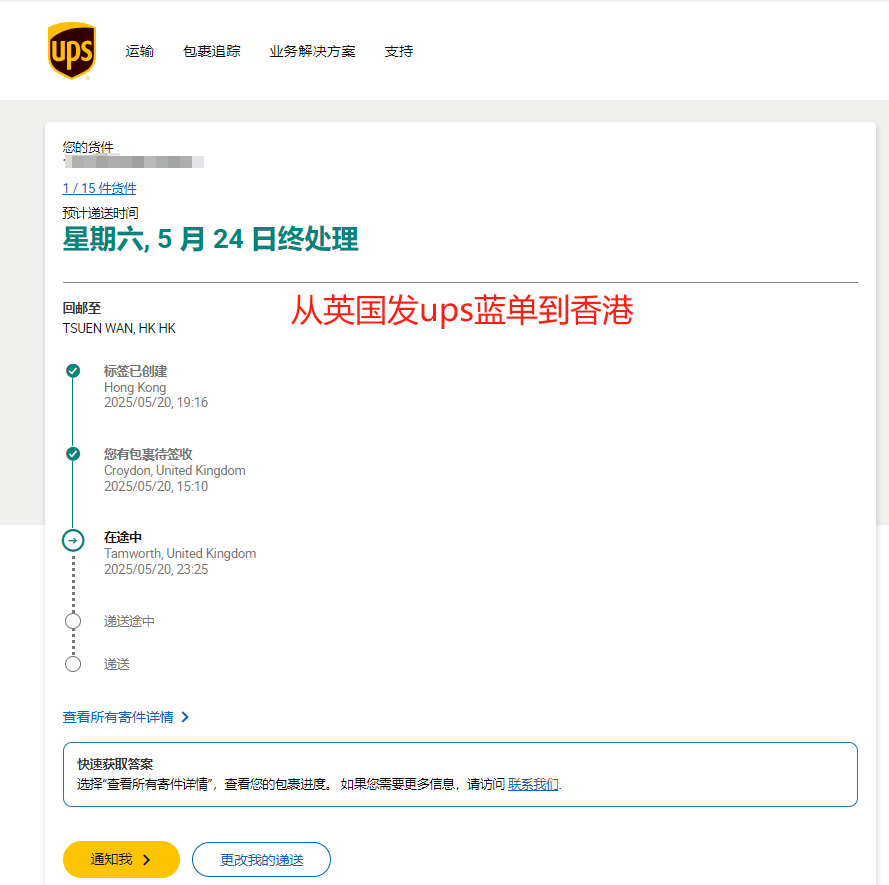Open the 支持 menu
Screen dimensions: 889x885
[x=399, y=51]
